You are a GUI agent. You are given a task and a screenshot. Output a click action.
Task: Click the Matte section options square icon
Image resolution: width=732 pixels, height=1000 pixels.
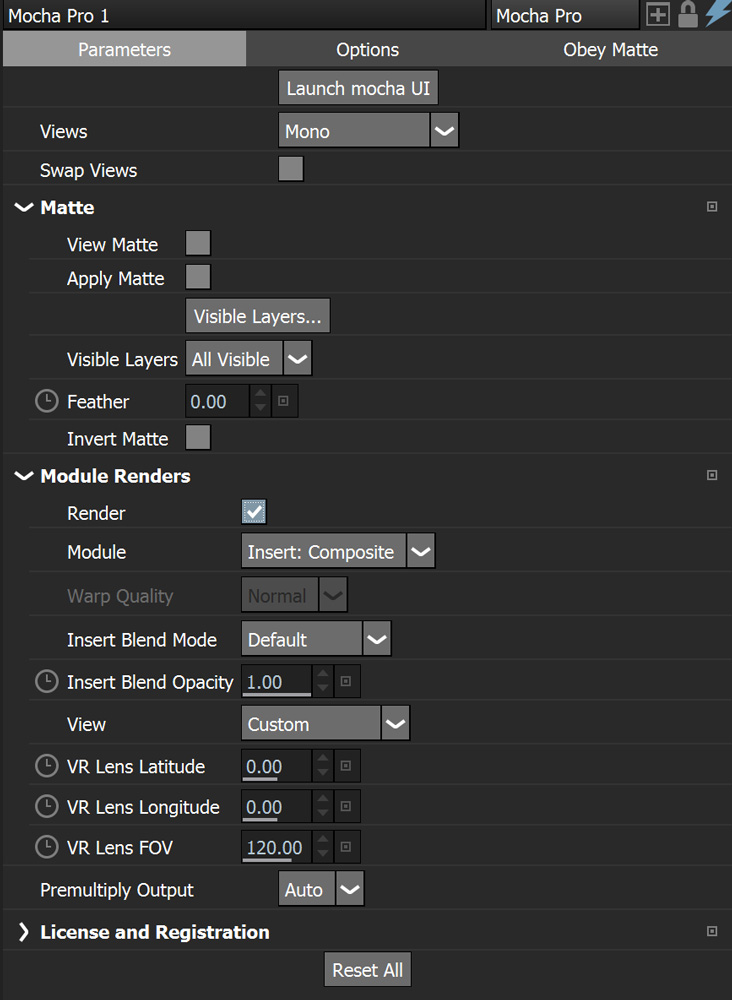712,207
